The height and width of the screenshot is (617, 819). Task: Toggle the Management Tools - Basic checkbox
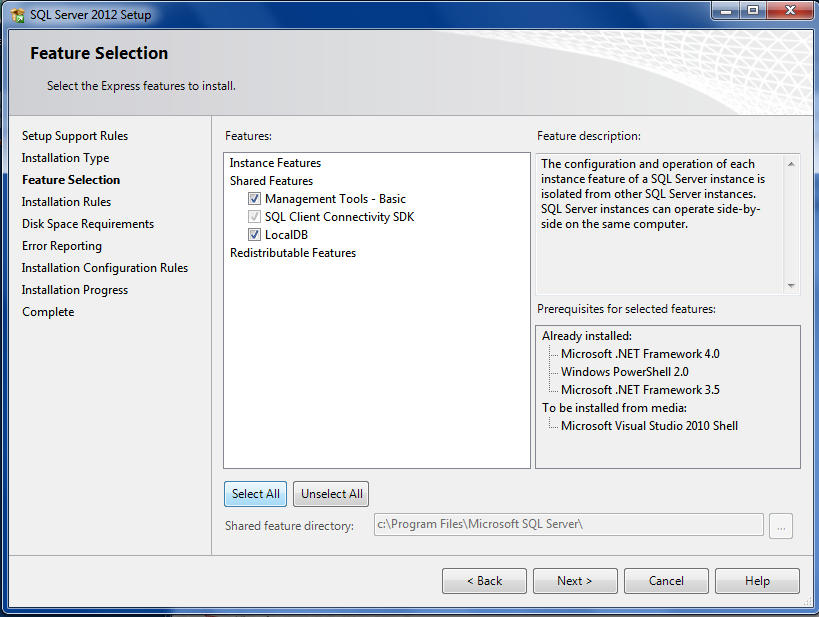point(254,199)
